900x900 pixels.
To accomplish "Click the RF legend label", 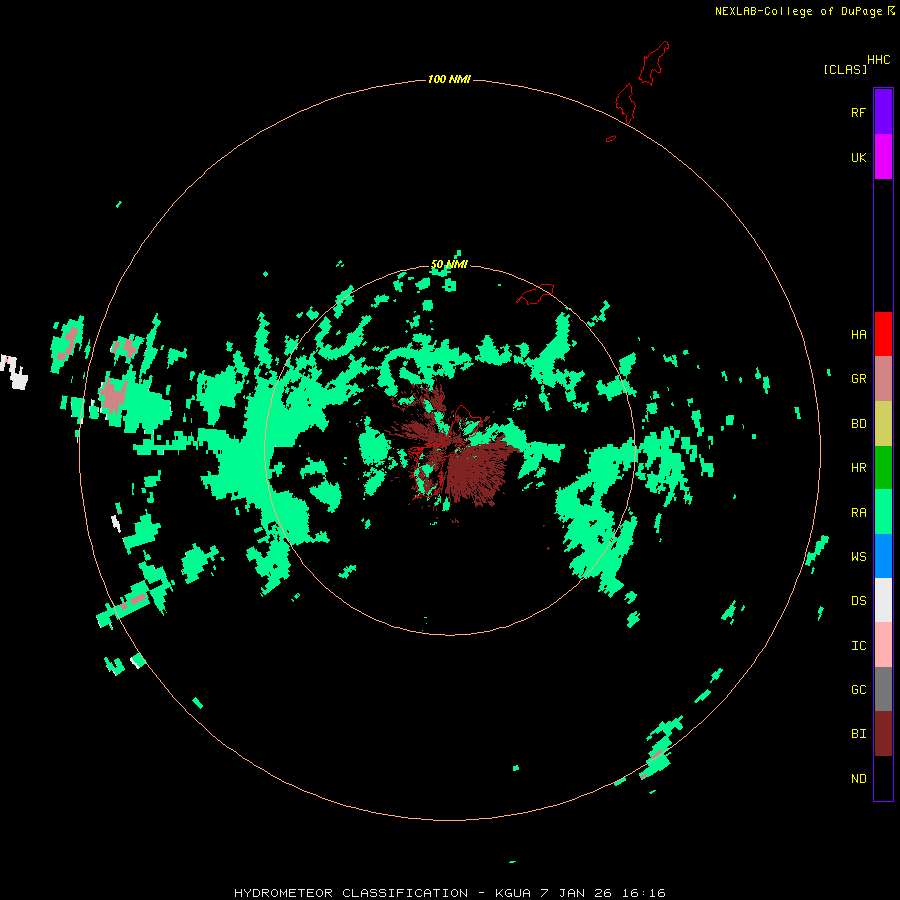I will click(858, 112).
